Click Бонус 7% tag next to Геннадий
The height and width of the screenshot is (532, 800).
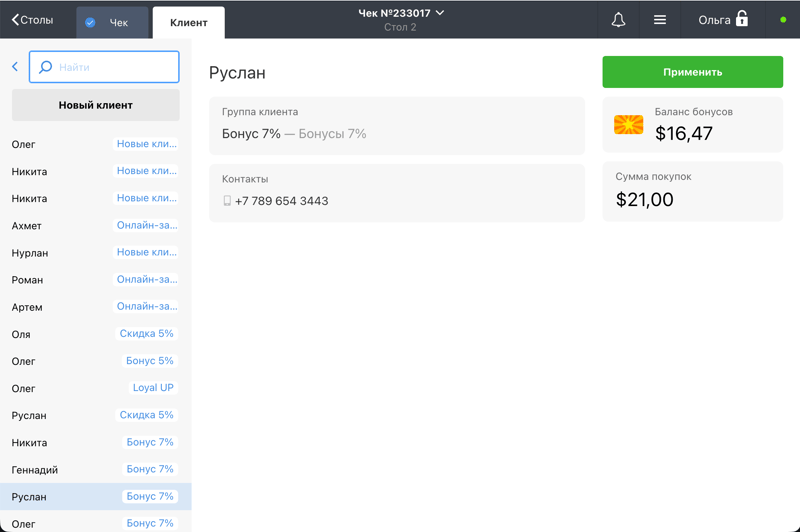[x=150, y=469]
